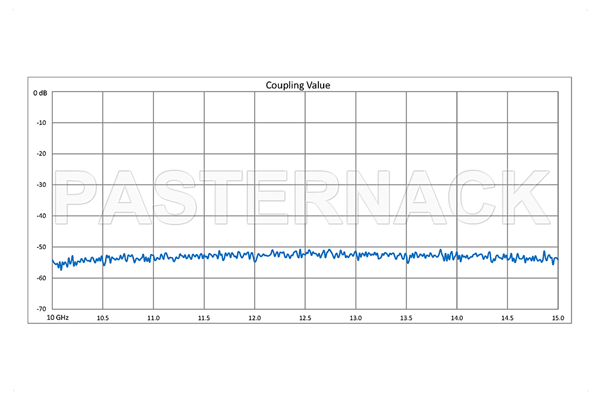Select the 14.0 x-axis label
This screenshot has height=400, width=600.
(x=456, y=318)
